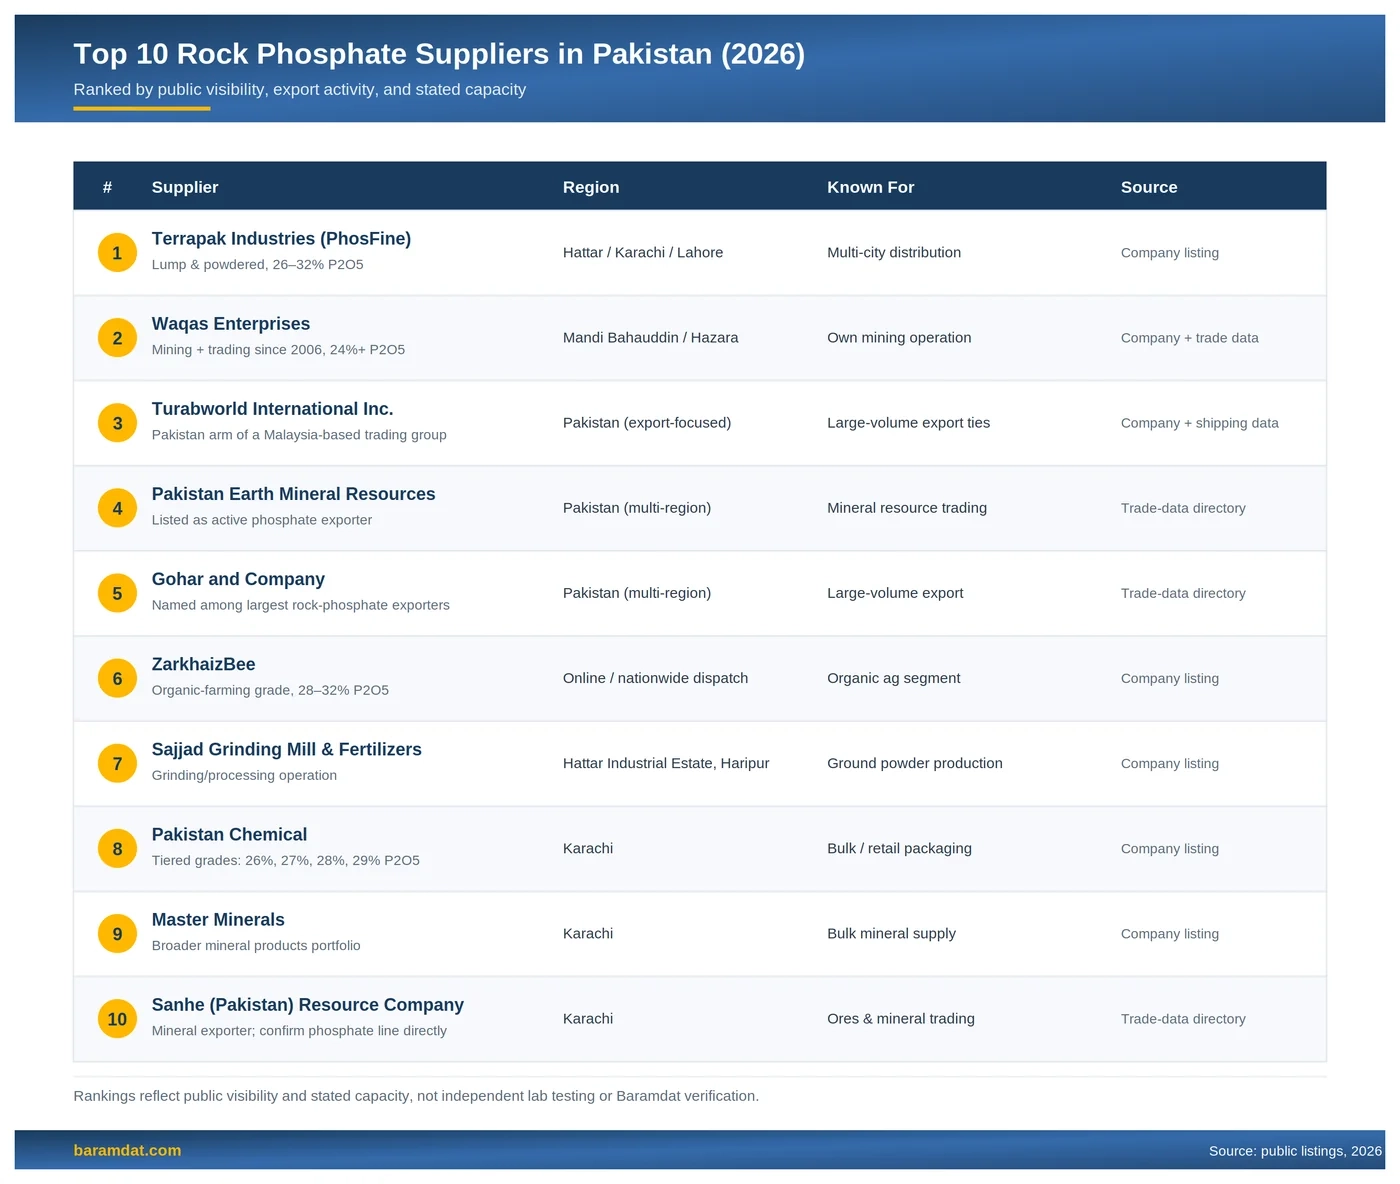This screenshot has width=1400, height=1184.
Task: Click 'Ores & mineral trading' cell
Action: [x=900, y=1018]
